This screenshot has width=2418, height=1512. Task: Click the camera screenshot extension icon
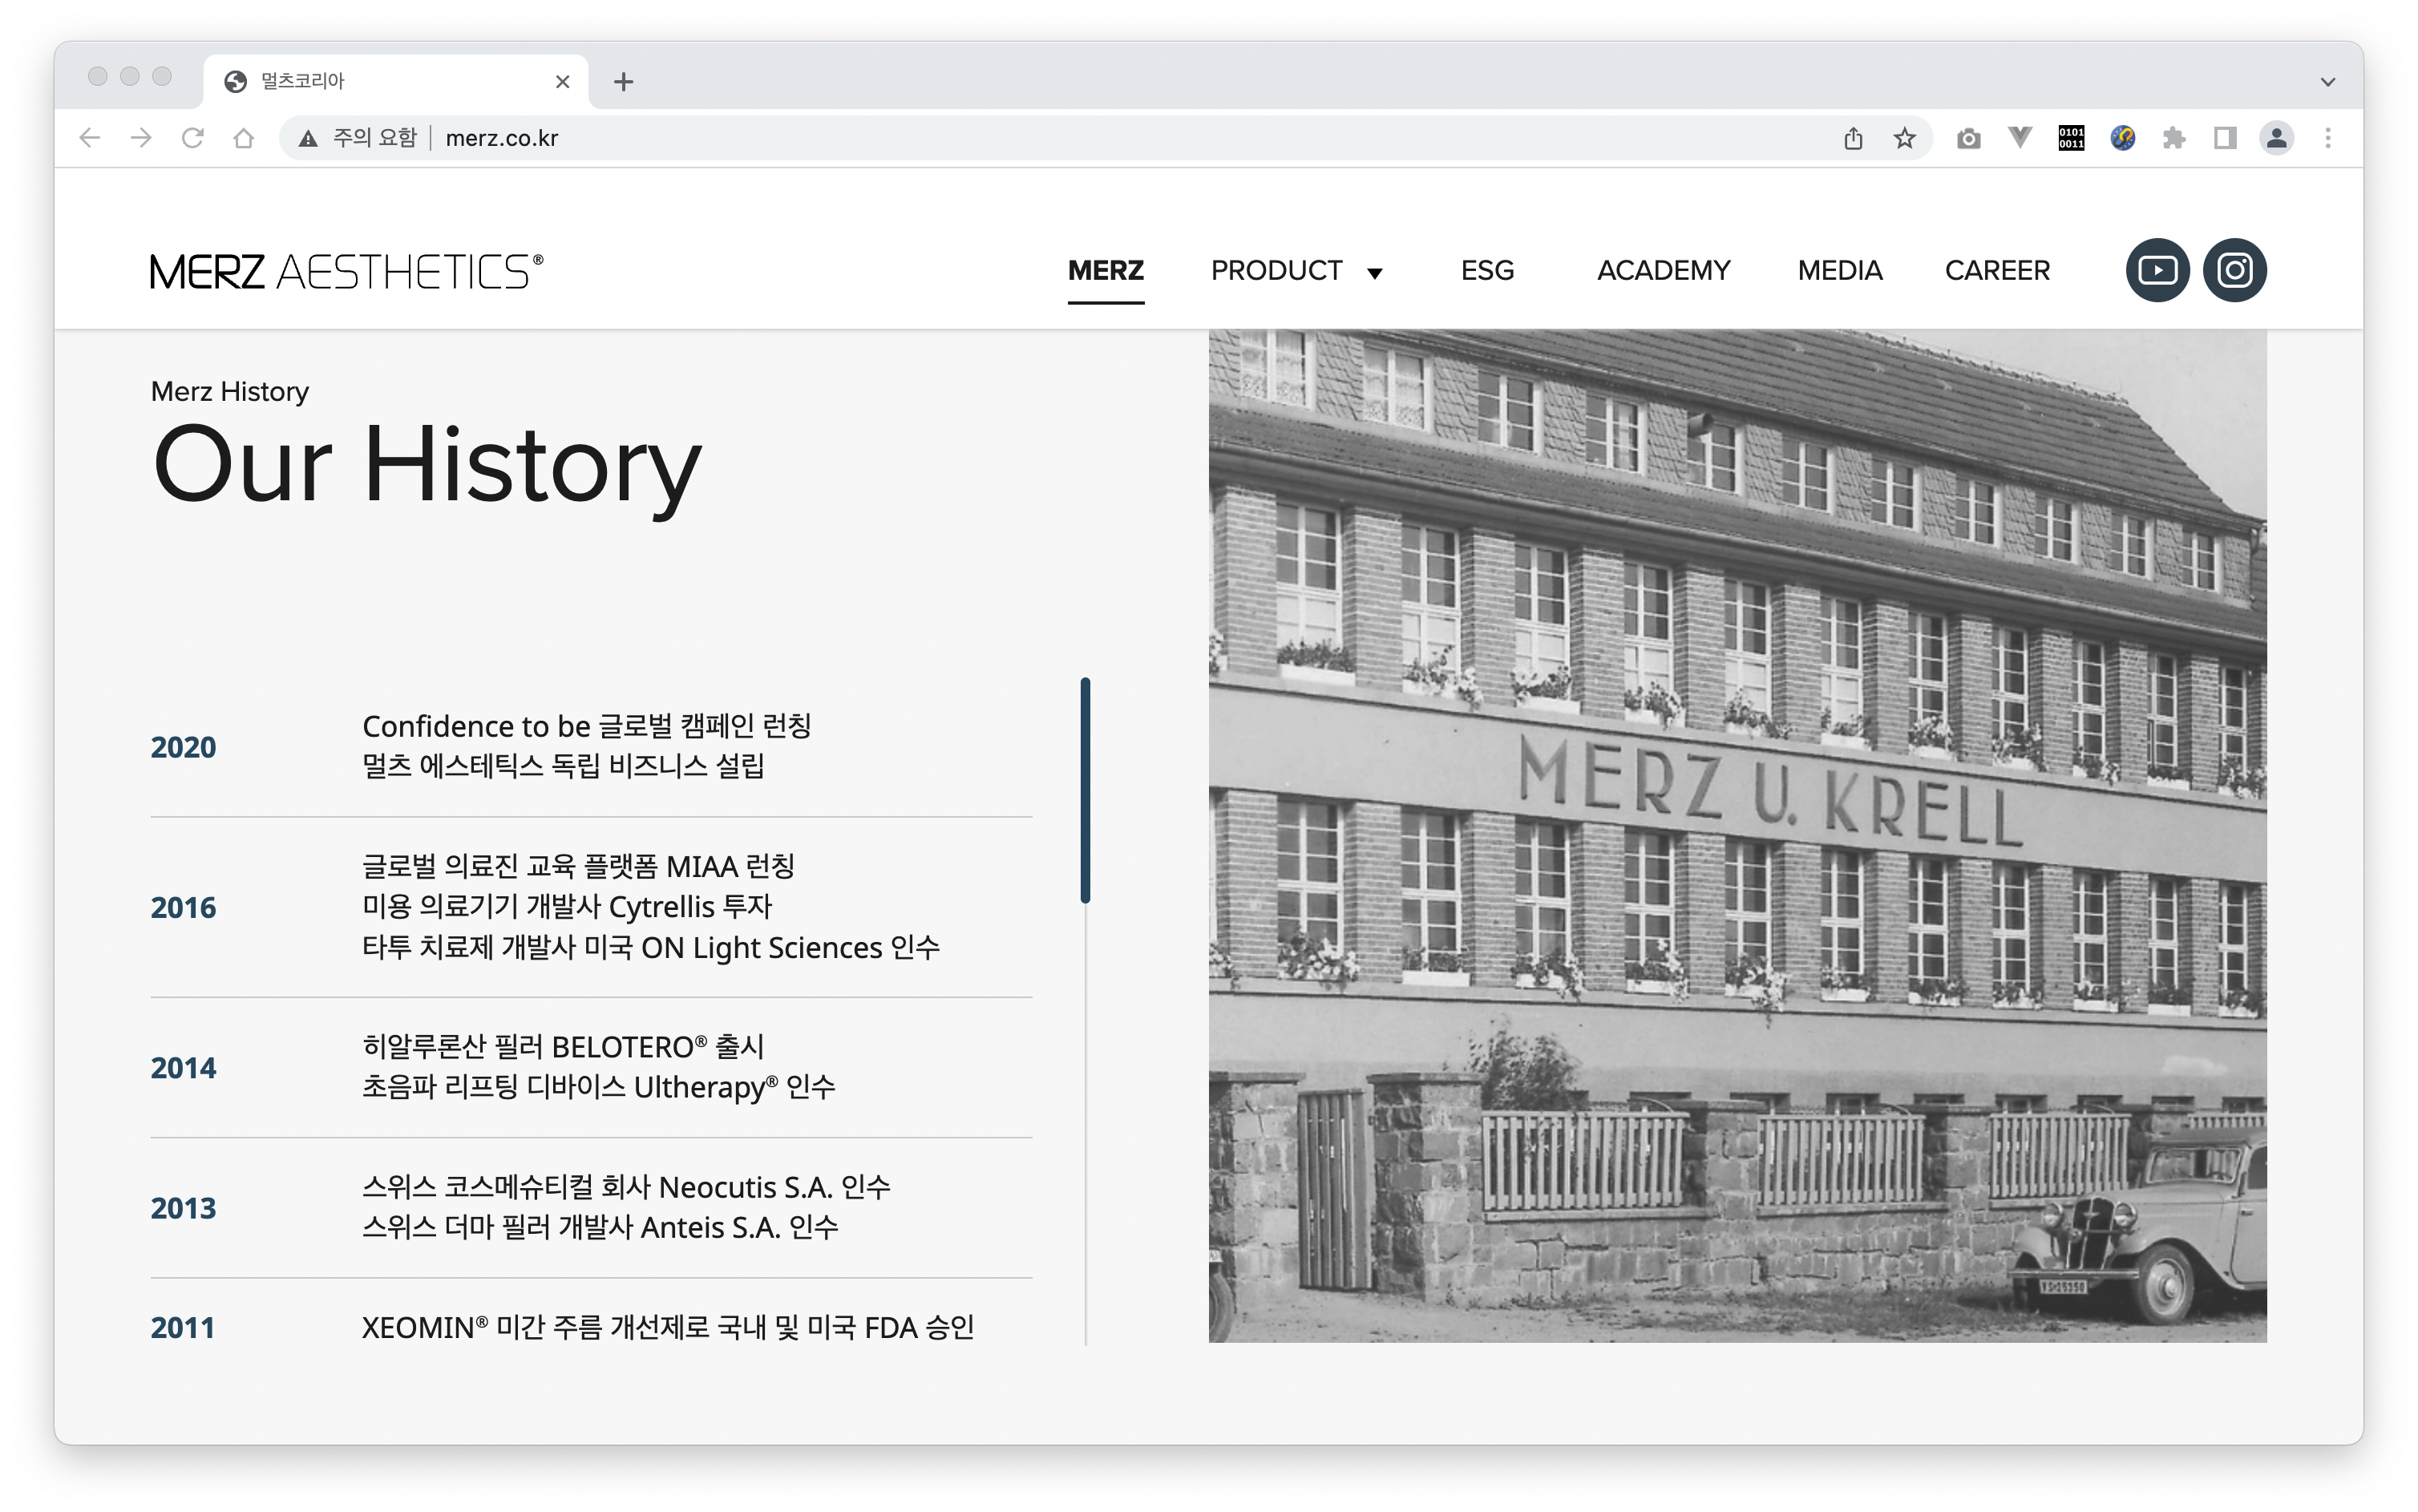pyautogui.click(x=1968, y=138)
